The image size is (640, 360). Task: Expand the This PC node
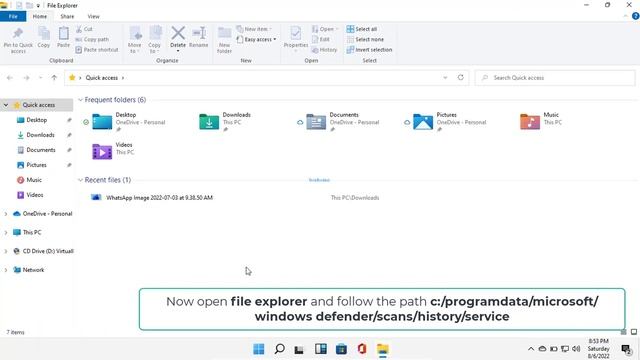[x=6, y=232]
